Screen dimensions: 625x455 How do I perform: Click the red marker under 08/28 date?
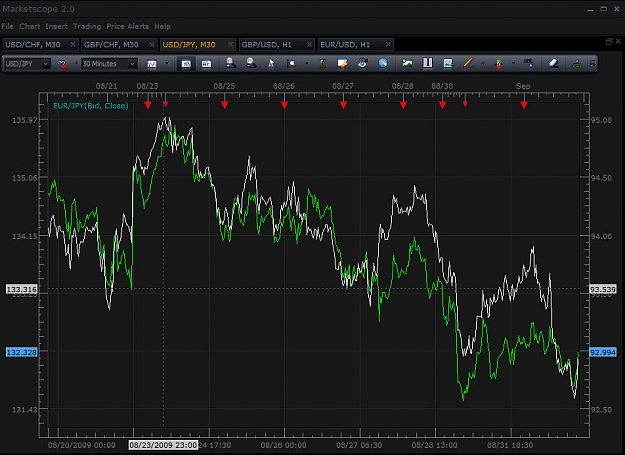coord(403,105)
